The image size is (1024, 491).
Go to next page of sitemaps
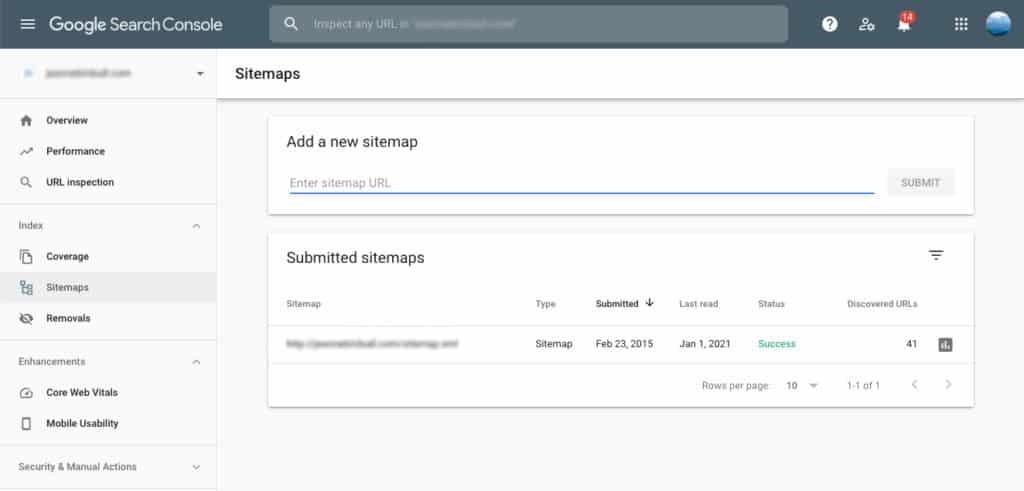pos(948,385)
